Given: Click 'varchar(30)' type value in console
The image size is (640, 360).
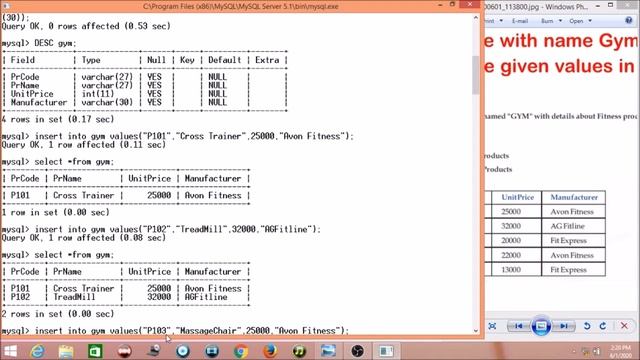Looking at the screenshot, I should pos(107,102).
